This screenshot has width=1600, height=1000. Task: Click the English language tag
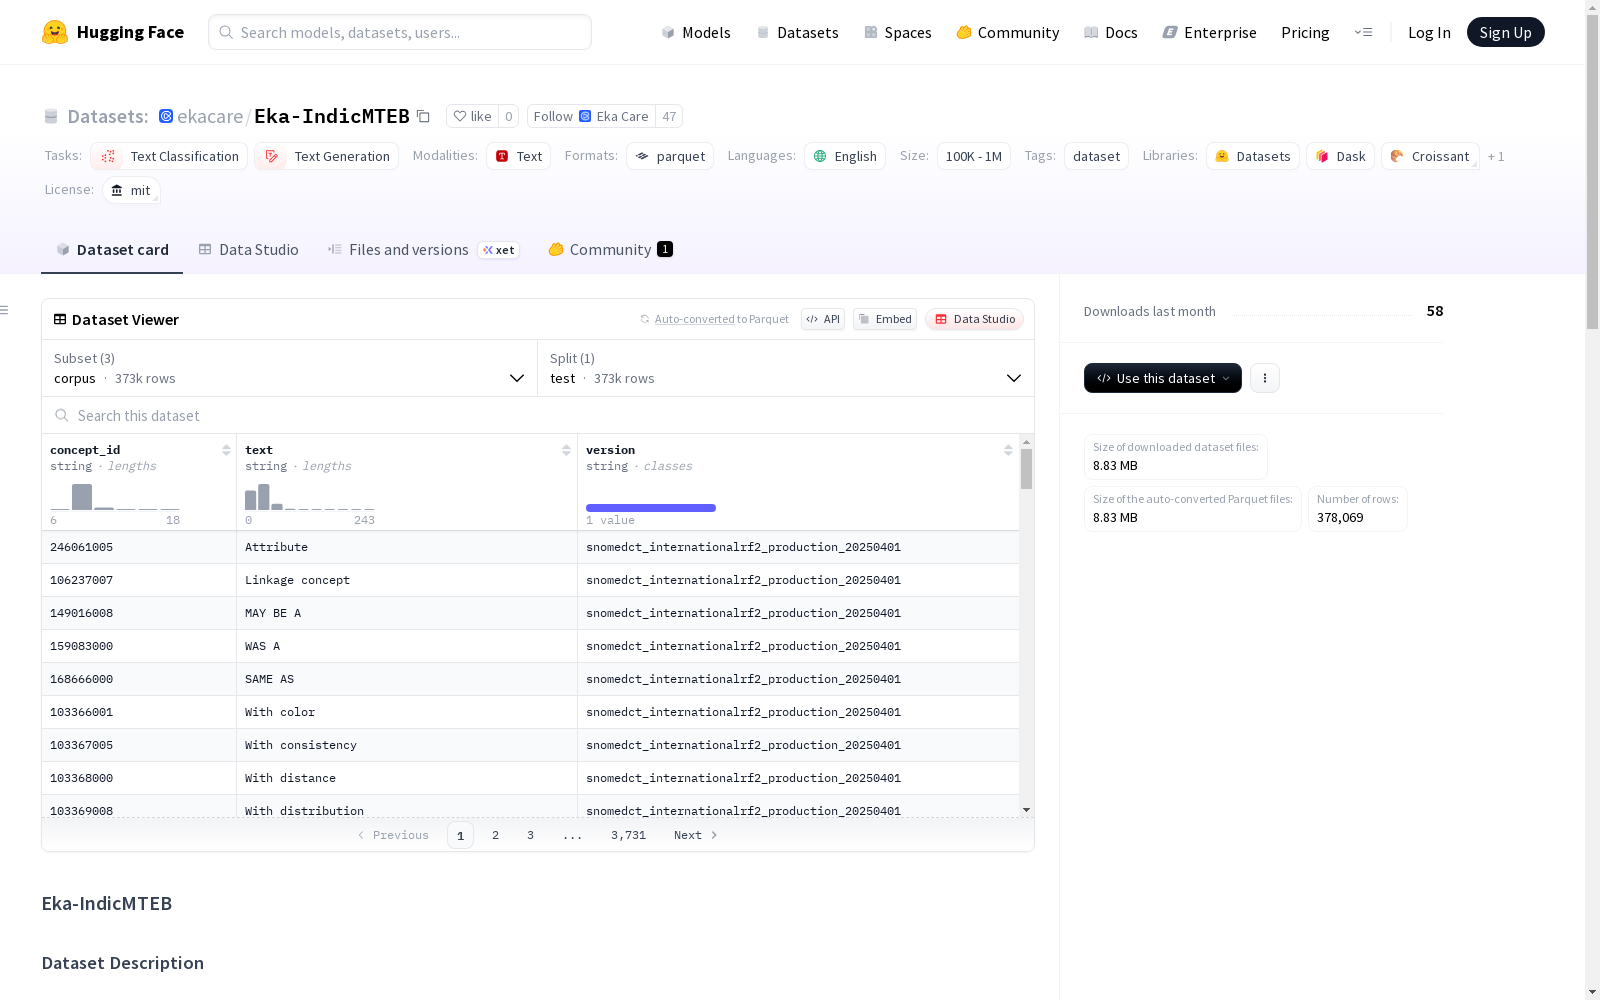845,156
